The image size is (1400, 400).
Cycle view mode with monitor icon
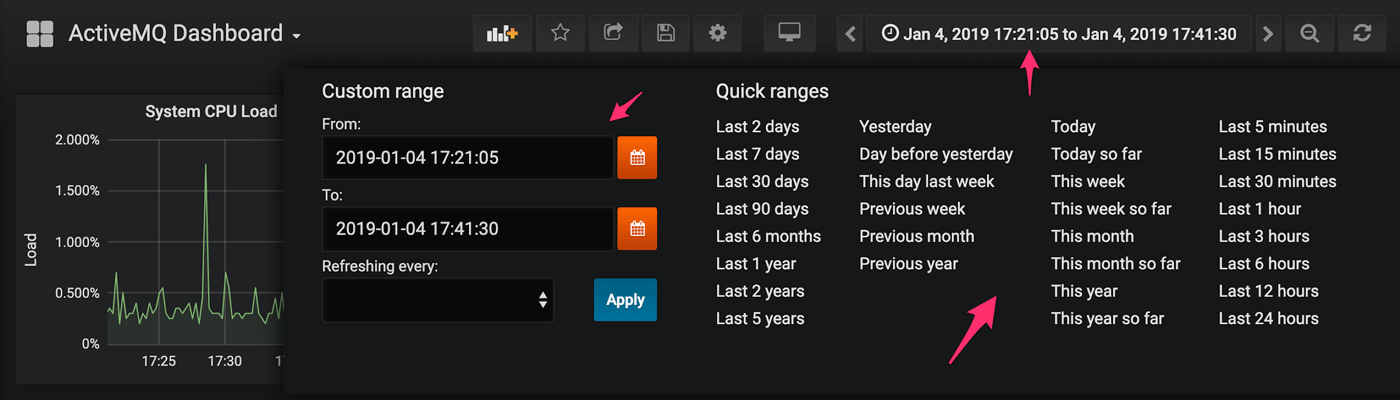tap(790, 34)
